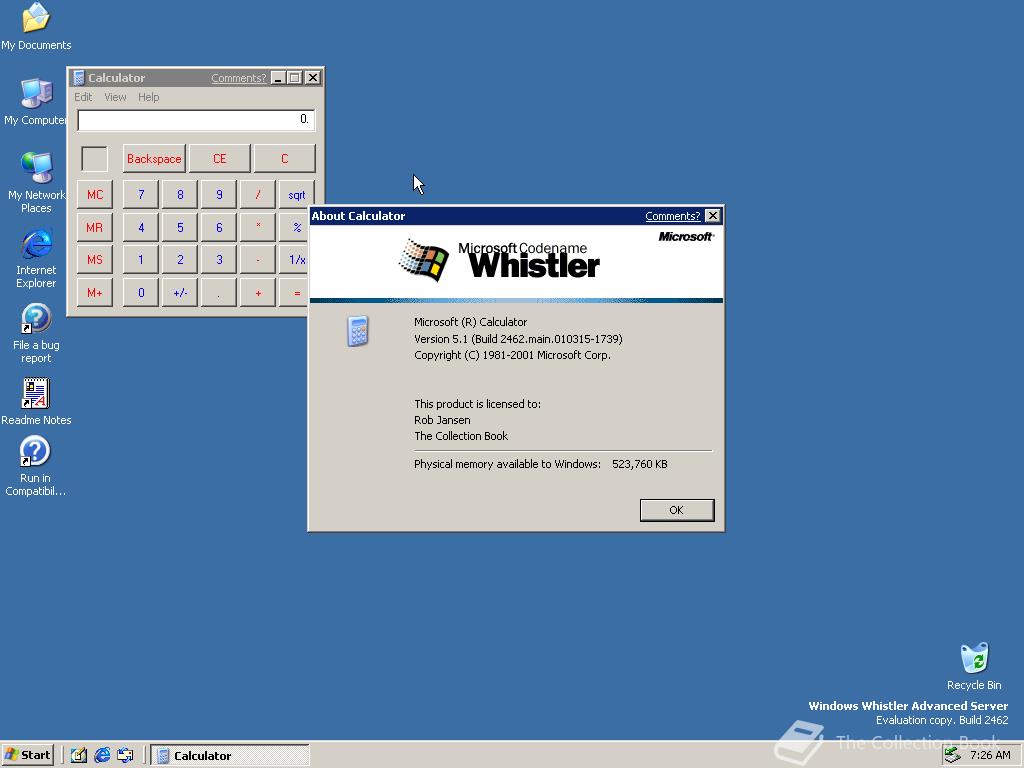Open My Network Places icon

pos(36,182)
